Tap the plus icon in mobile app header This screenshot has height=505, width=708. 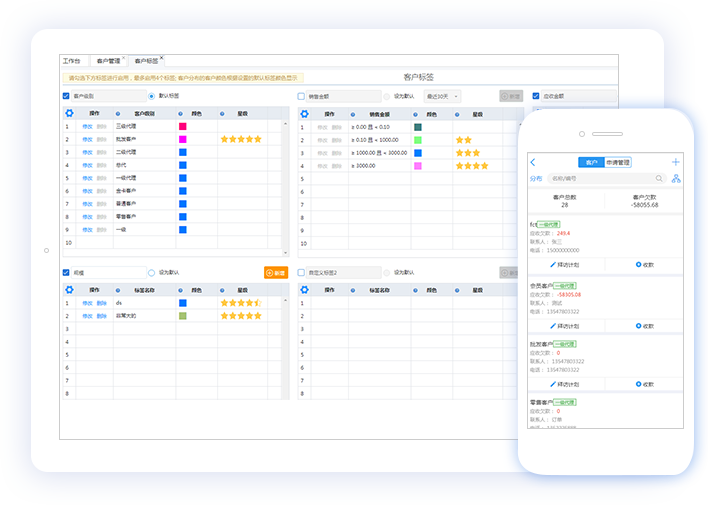(676, 162)
